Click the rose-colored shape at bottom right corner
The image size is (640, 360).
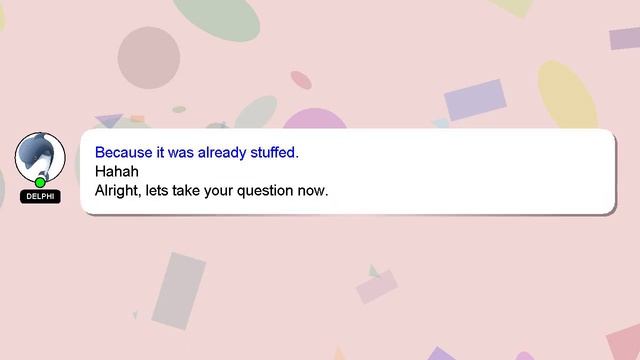coord(624,342)
